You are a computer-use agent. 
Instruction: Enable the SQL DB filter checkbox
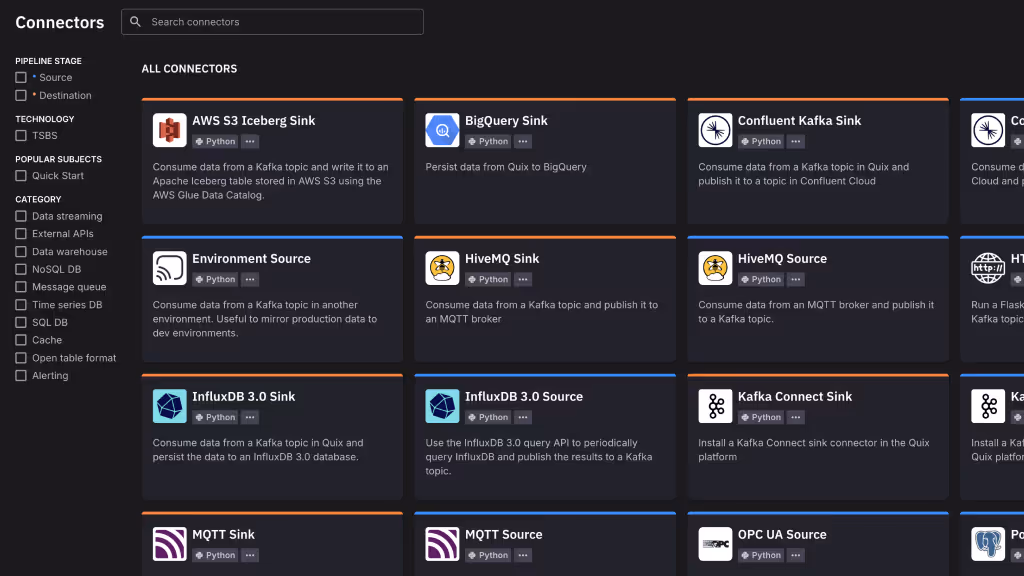[x=21, y=323]
